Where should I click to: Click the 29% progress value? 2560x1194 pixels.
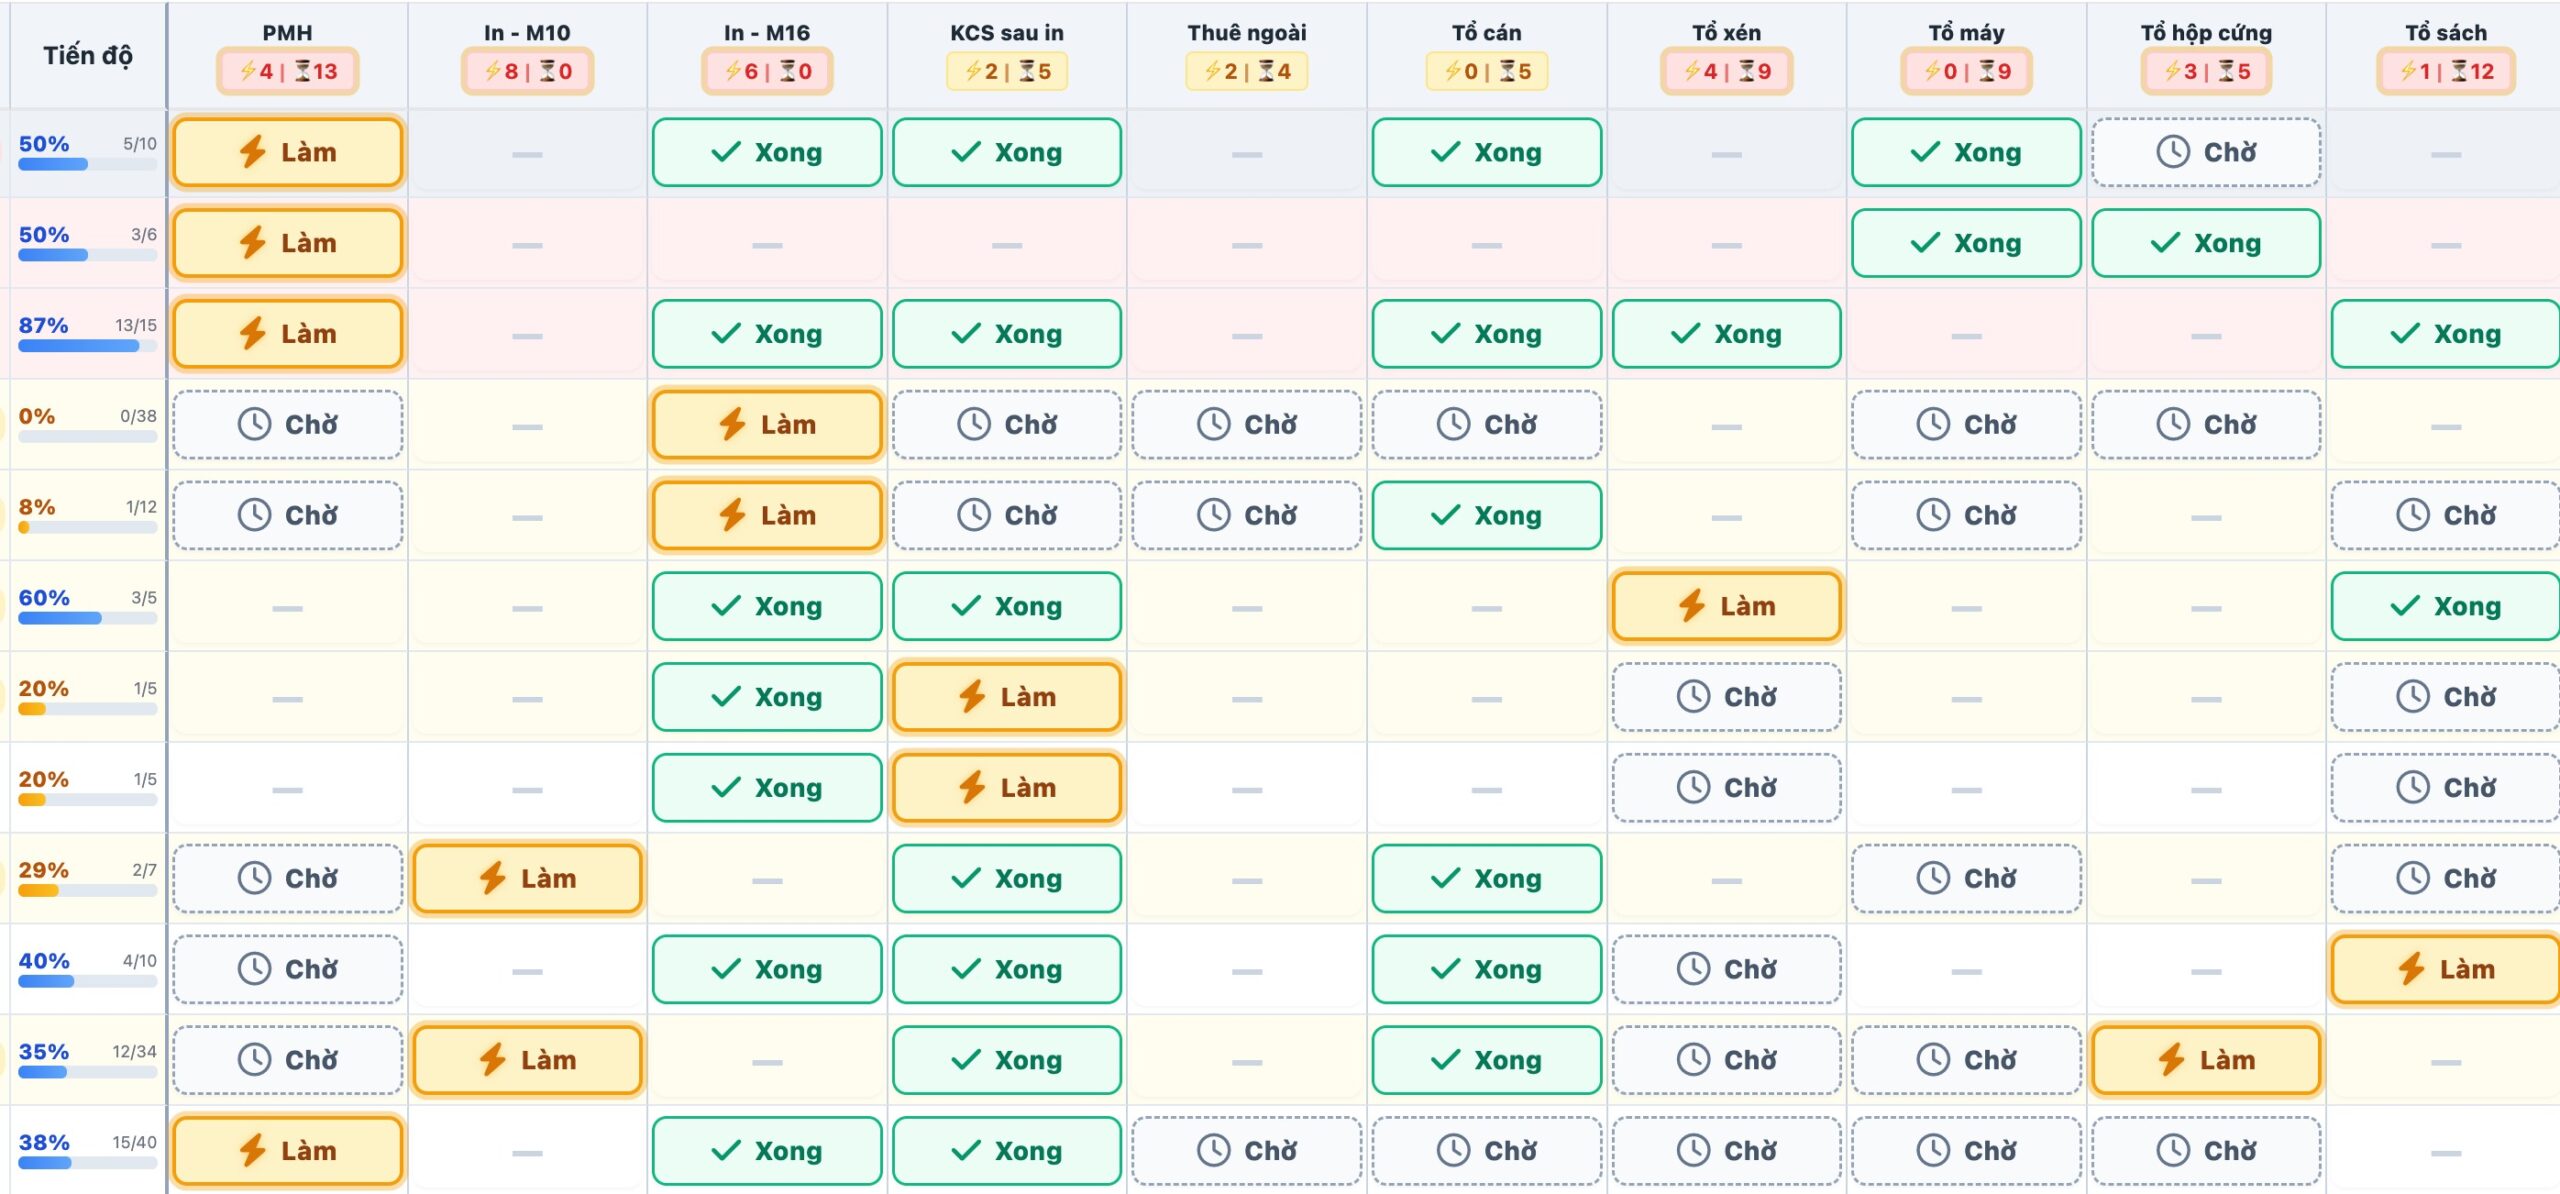coord(44,870)
